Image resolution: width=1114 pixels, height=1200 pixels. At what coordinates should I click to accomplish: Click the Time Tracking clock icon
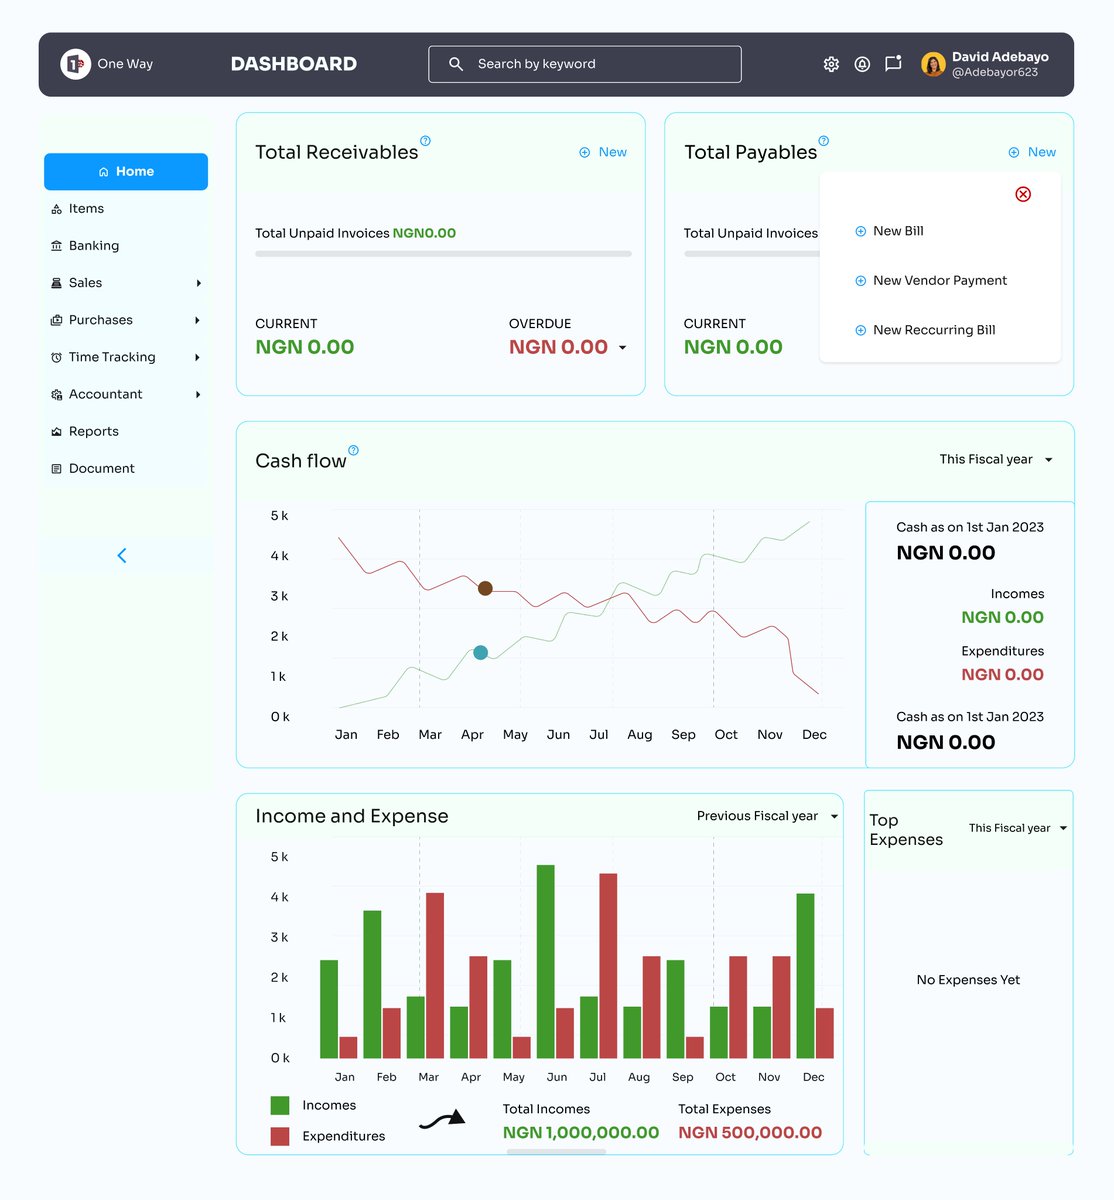coord(56,357)
